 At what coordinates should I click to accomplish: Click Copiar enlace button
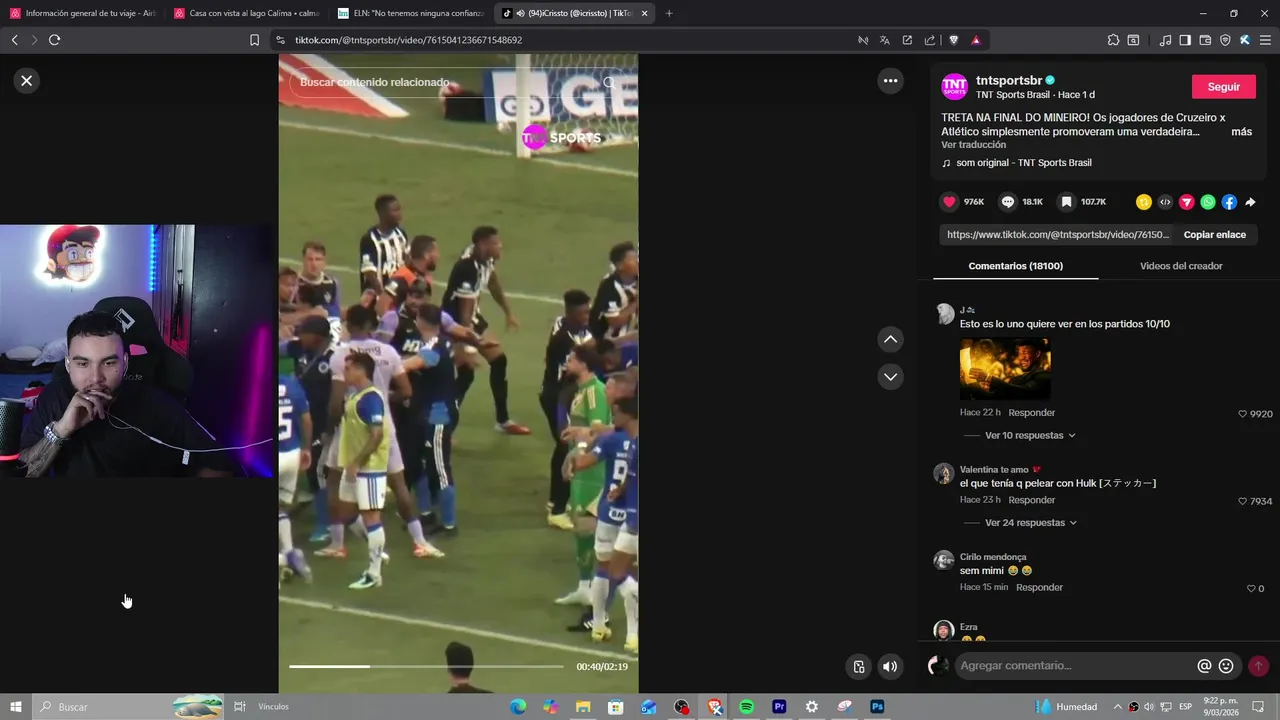(x=1214, y=235)
